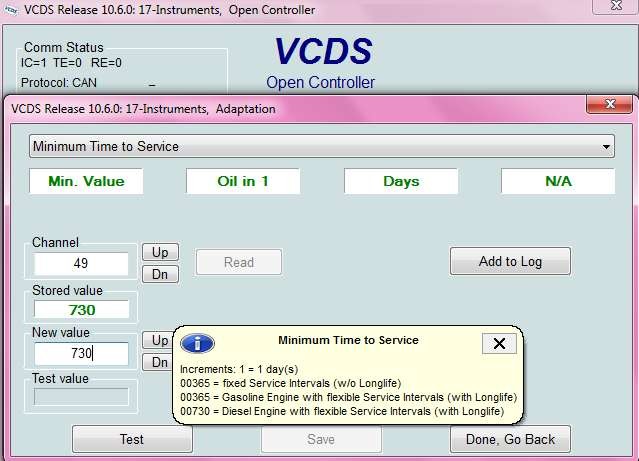This screenshot has width=639, height=461.
Task: Click the empty Test value field
Action: (x=81, y=397)
